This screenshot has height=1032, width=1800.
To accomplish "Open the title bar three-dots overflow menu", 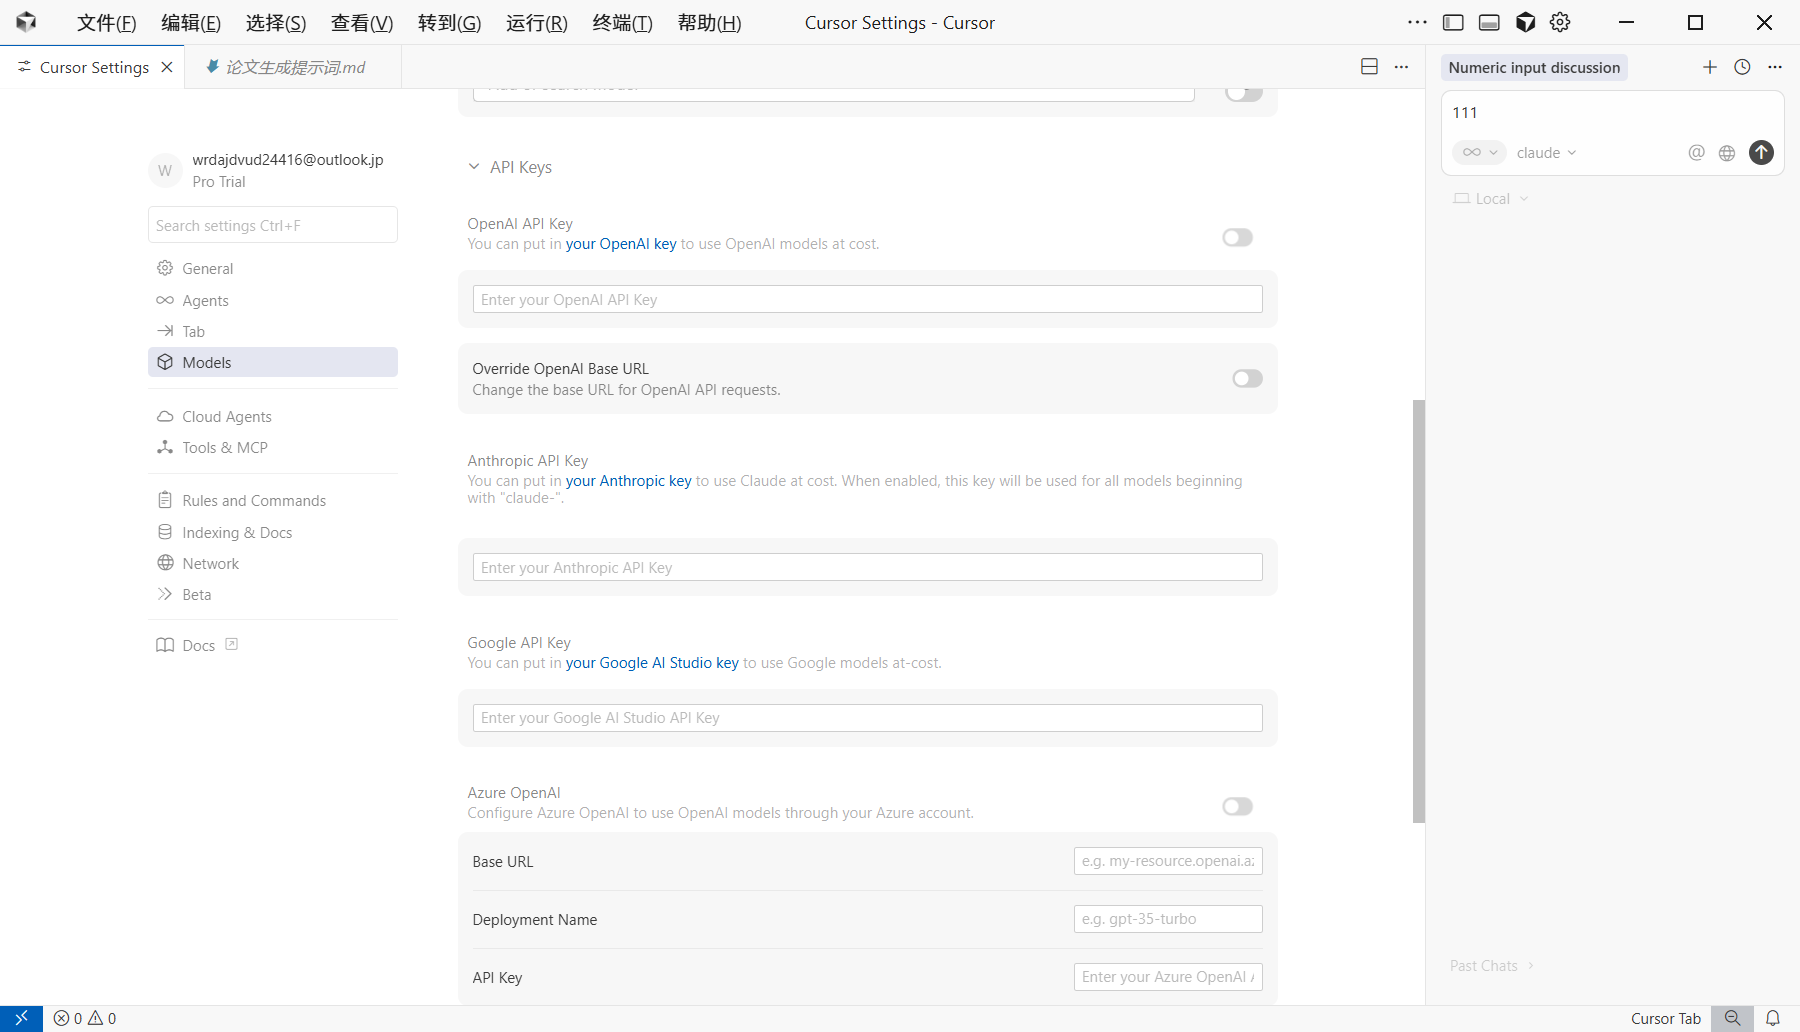I will tap(1417, 22).
